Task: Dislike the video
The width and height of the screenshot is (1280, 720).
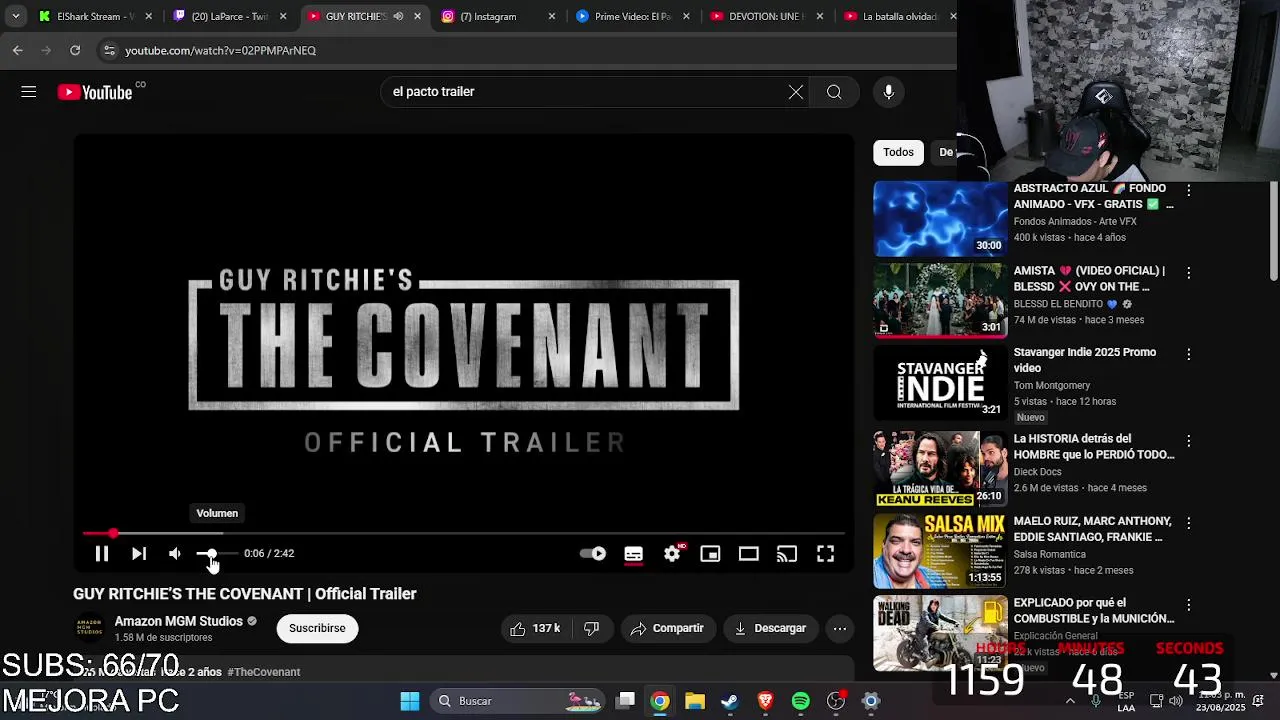Action: pyautogui.click(x=592, y=628)
